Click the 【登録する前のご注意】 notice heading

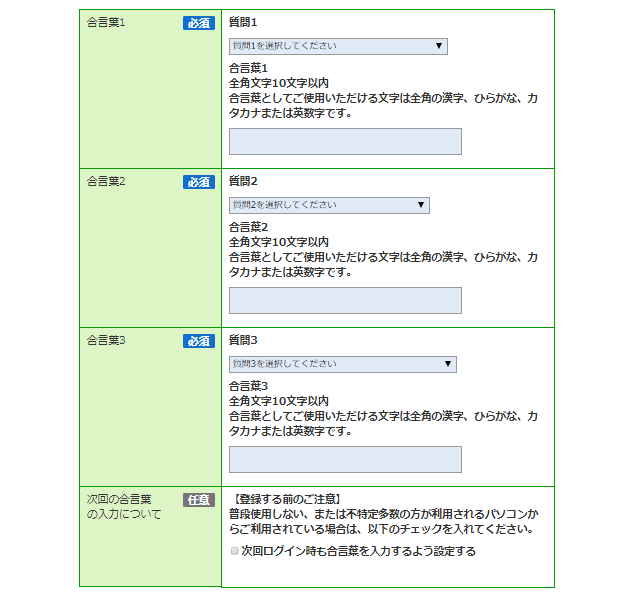(x=286, y=499)
